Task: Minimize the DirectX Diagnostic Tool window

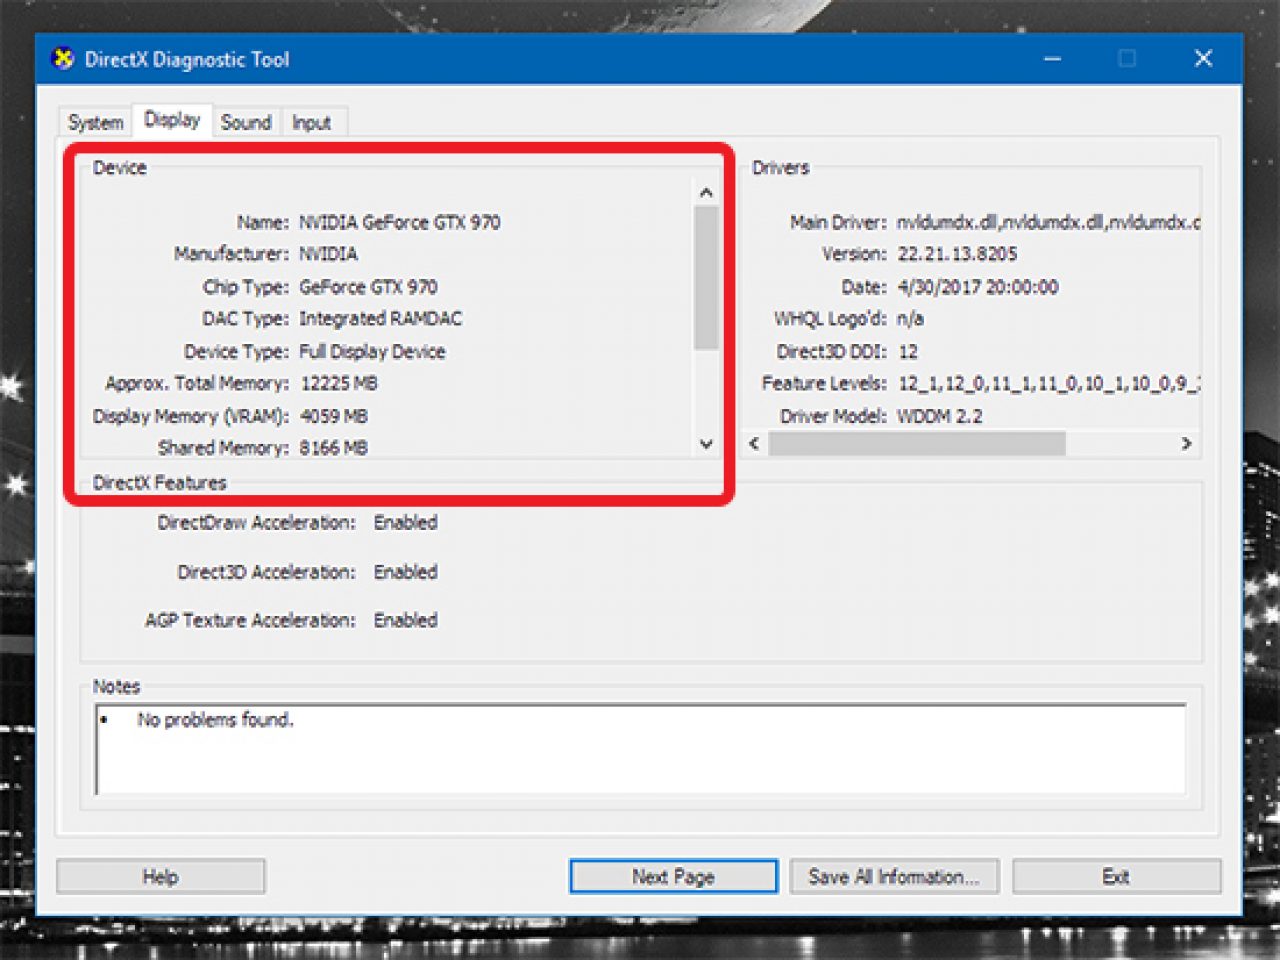Action: (1052, 59)
